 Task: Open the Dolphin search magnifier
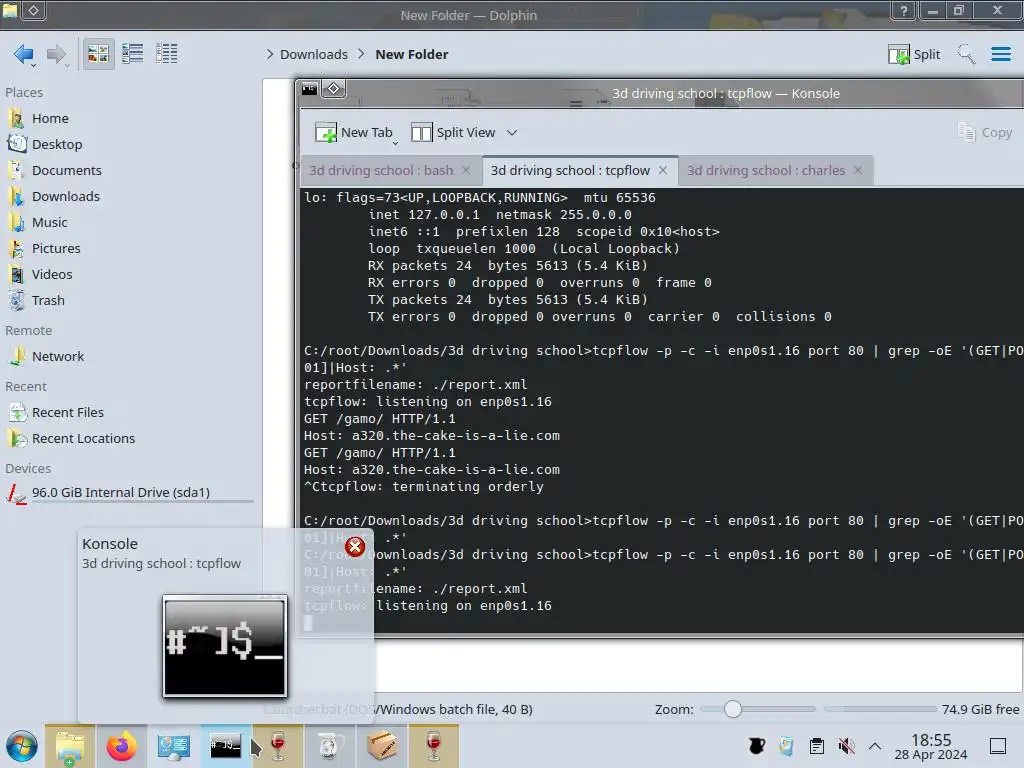tap(966, 54)
